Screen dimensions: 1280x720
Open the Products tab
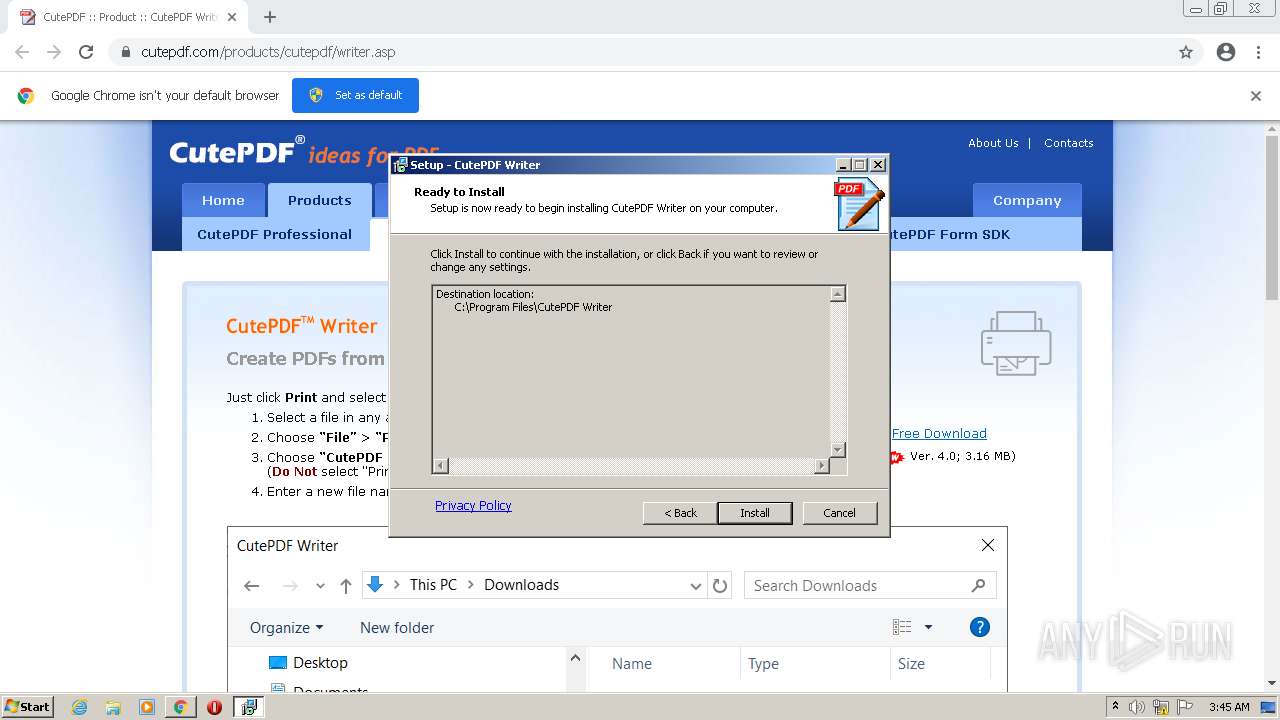[x=320, y=200]
